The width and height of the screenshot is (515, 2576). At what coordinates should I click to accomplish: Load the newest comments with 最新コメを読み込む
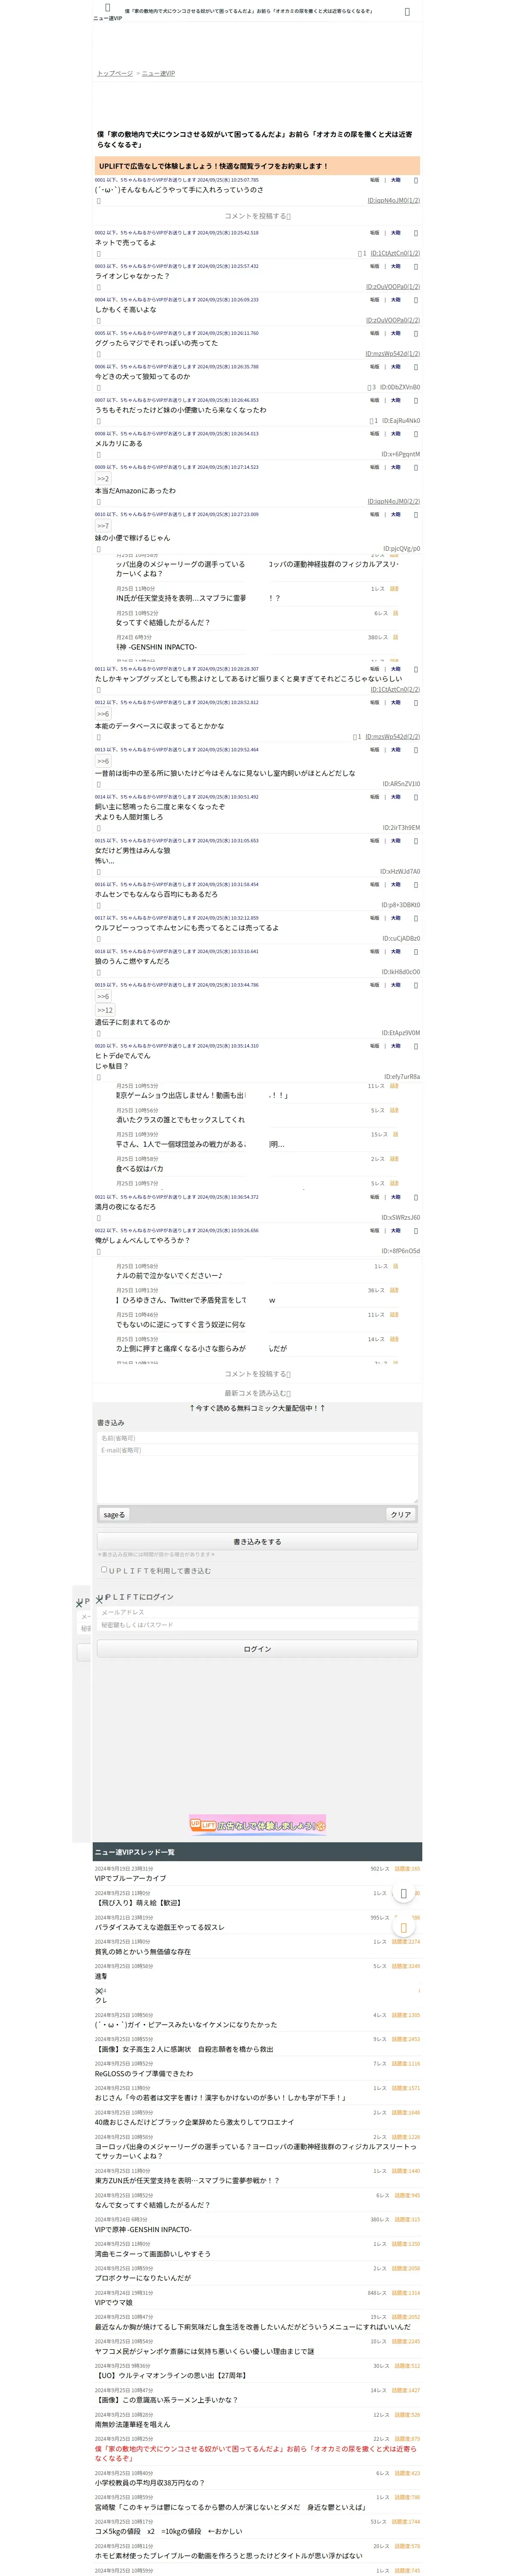pos(257,1393)
